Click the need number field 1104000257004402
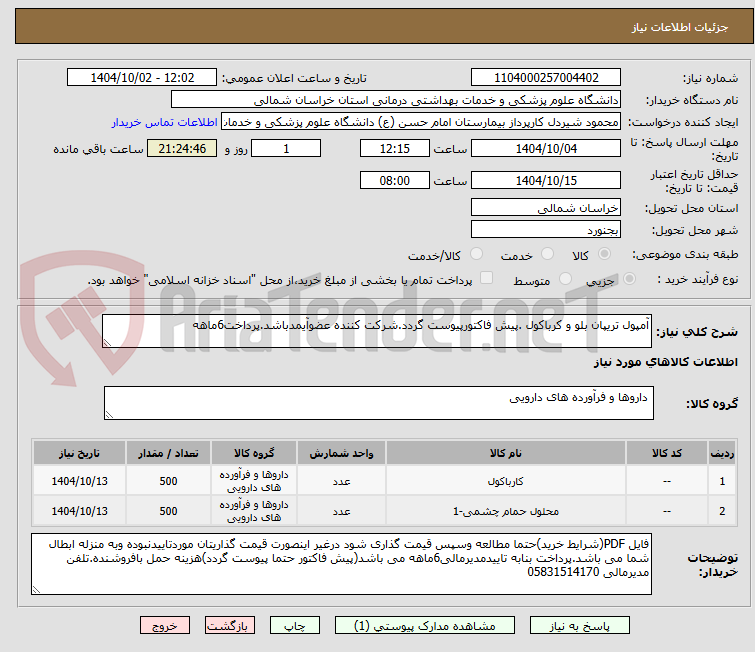 point(546,78)
